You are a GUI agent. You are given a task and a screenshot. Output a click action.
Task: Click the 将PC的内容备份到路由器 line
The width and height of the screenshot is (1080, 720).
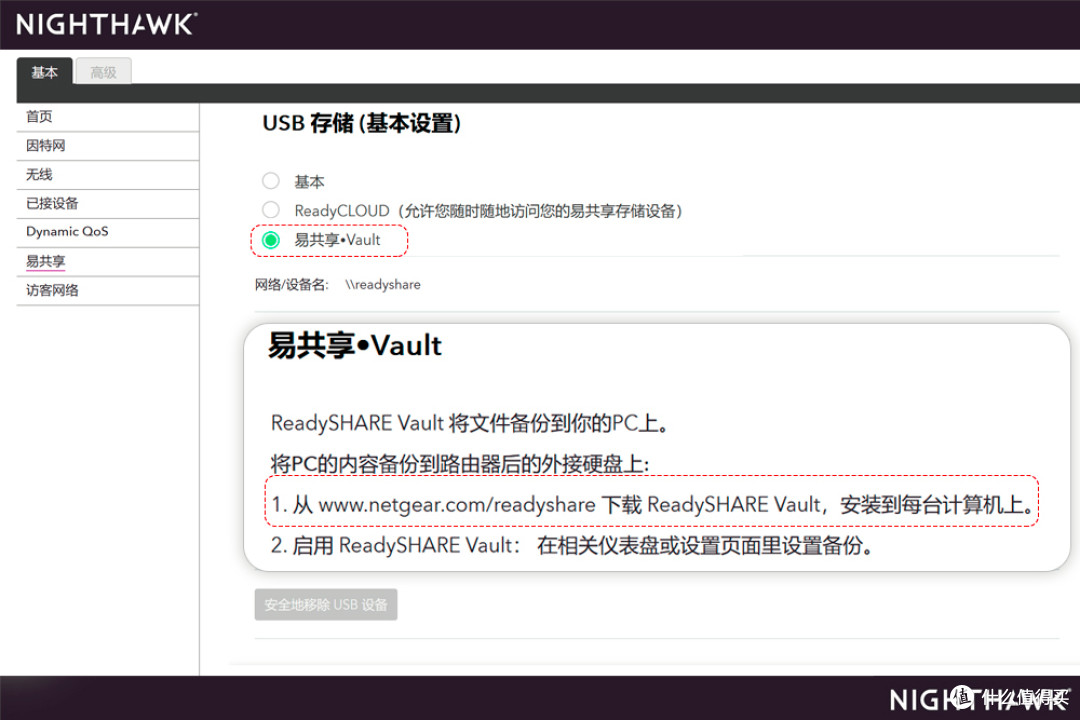coord(460,464)
